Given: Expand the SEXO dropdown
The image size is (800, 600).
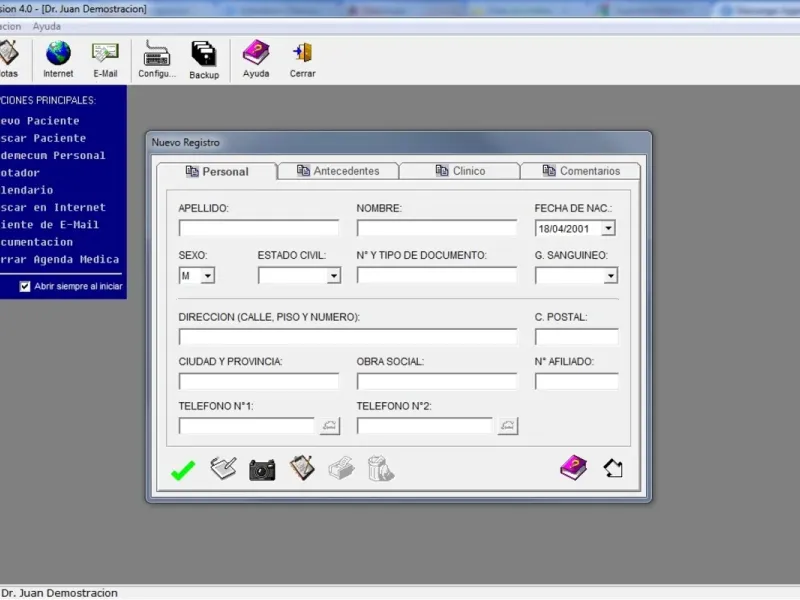Looking at the screenshot, I should coord(207,276).
